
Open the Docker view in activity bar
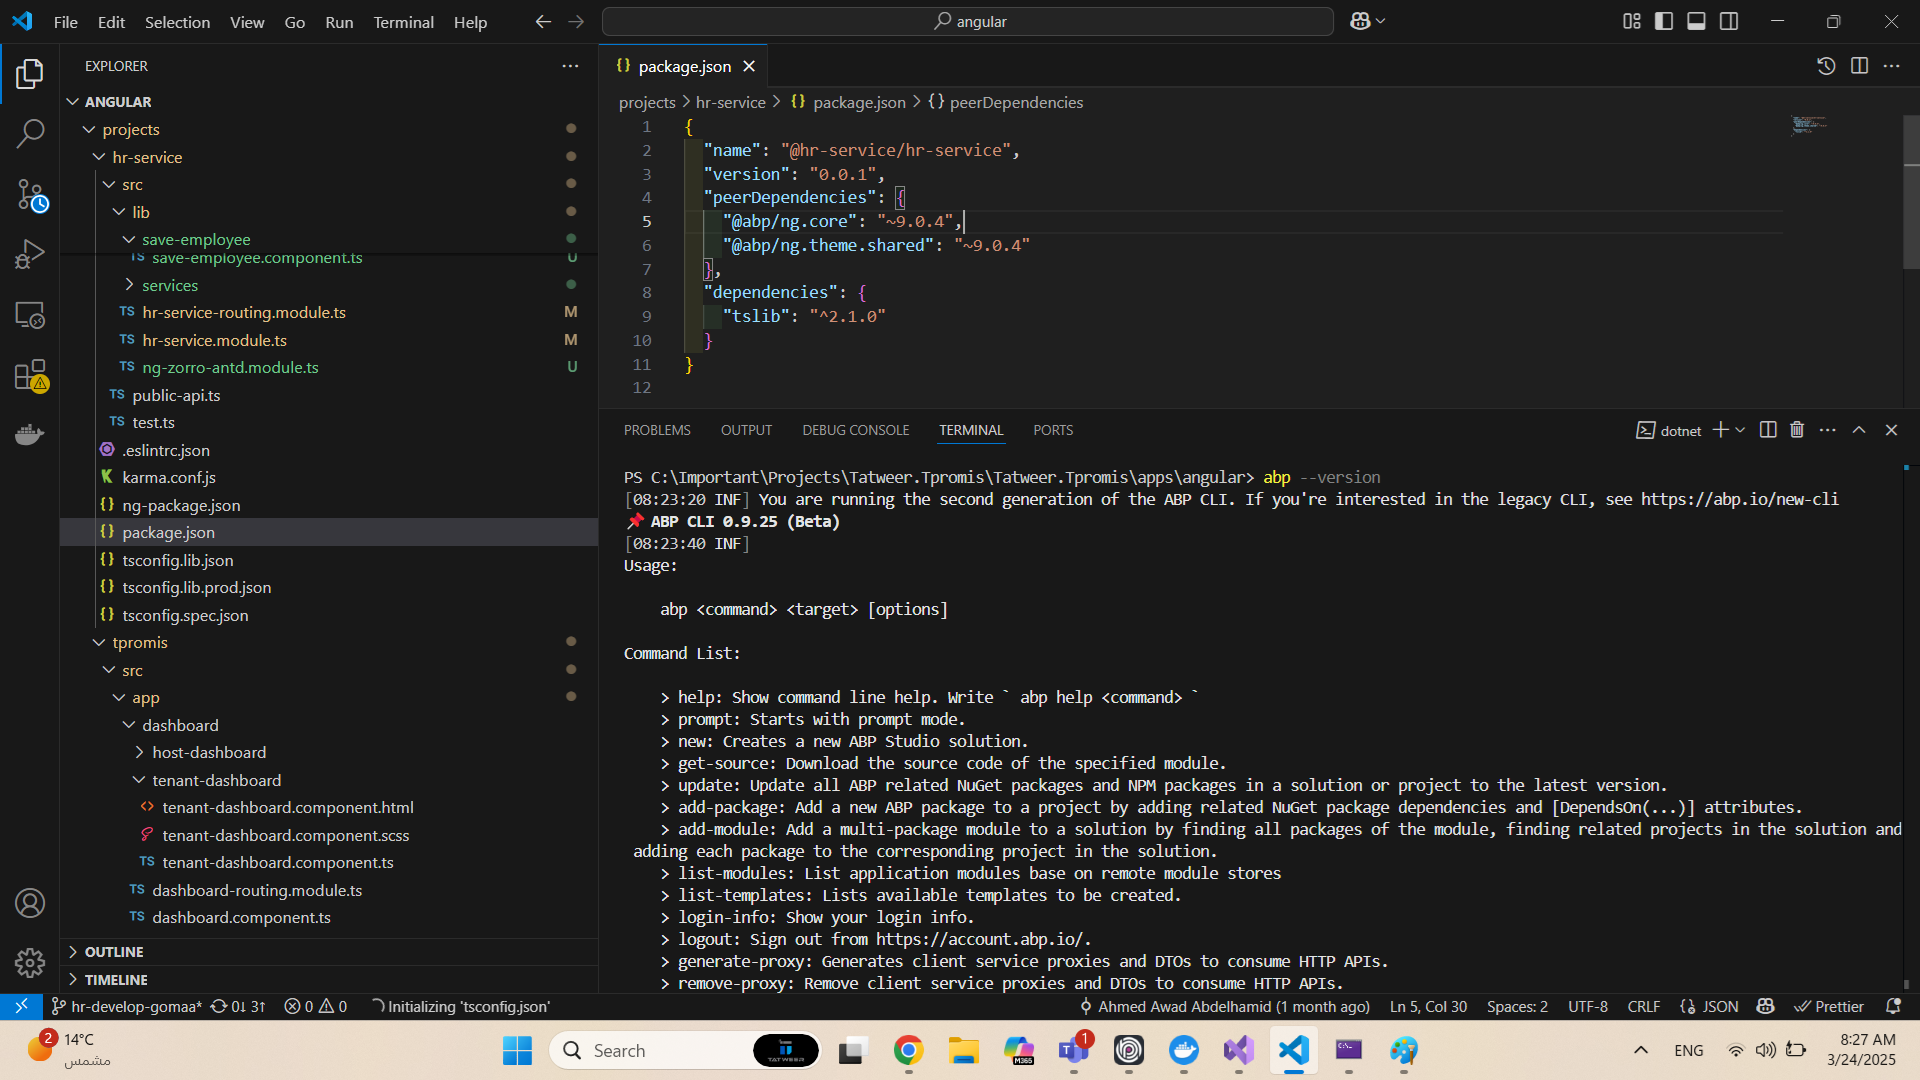(30, 434)
